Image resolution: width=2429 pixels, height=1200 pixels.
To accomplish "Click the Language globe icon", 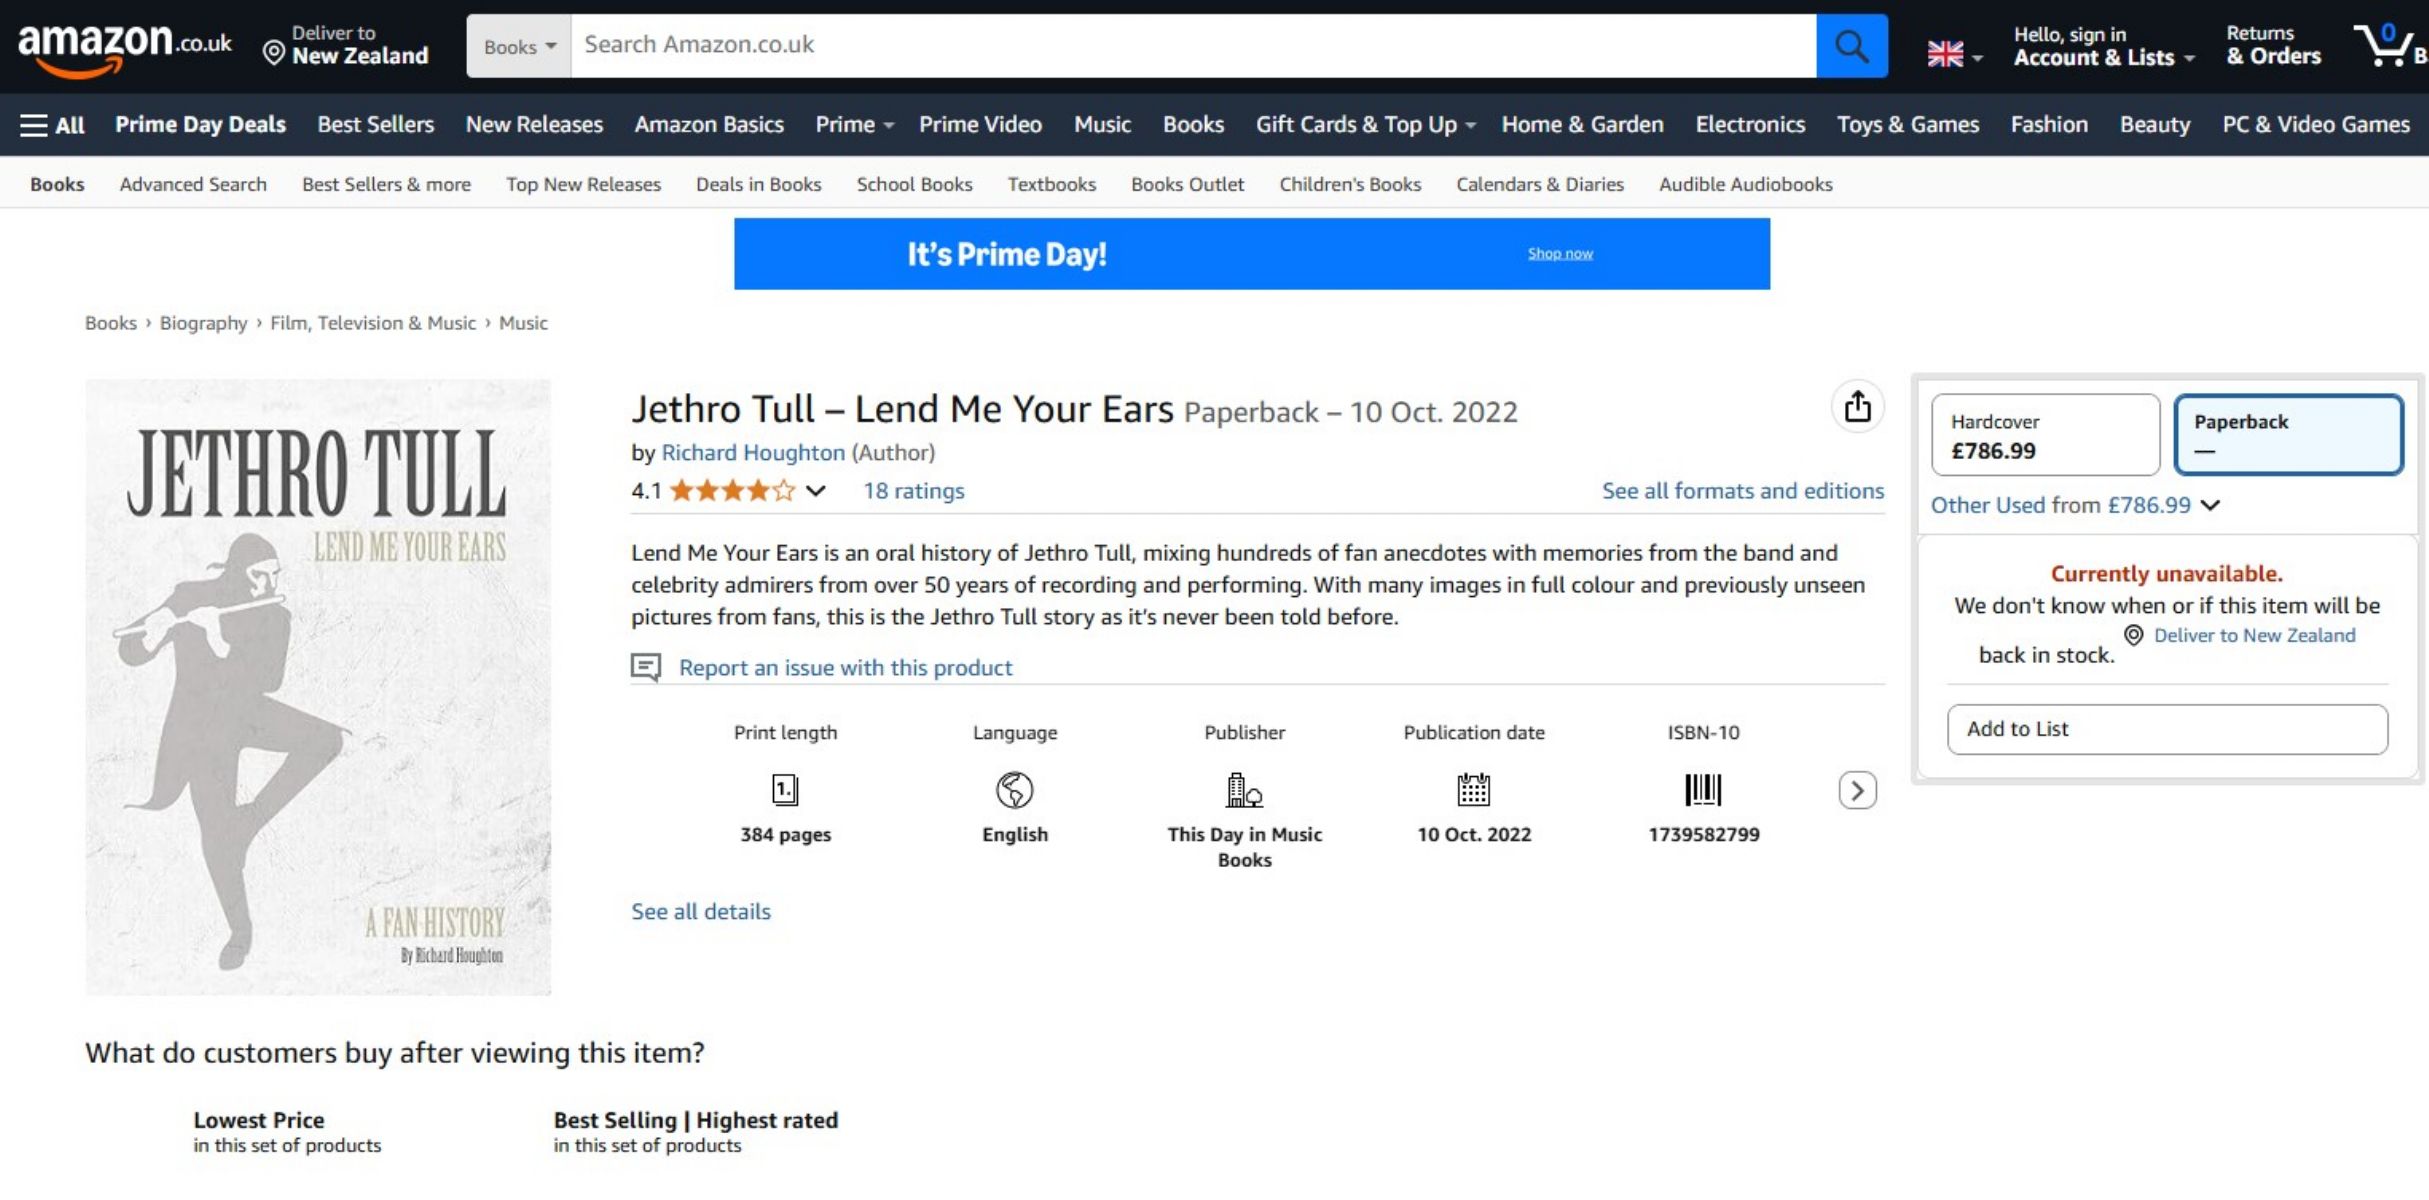I will click(x=1014, y=790).
